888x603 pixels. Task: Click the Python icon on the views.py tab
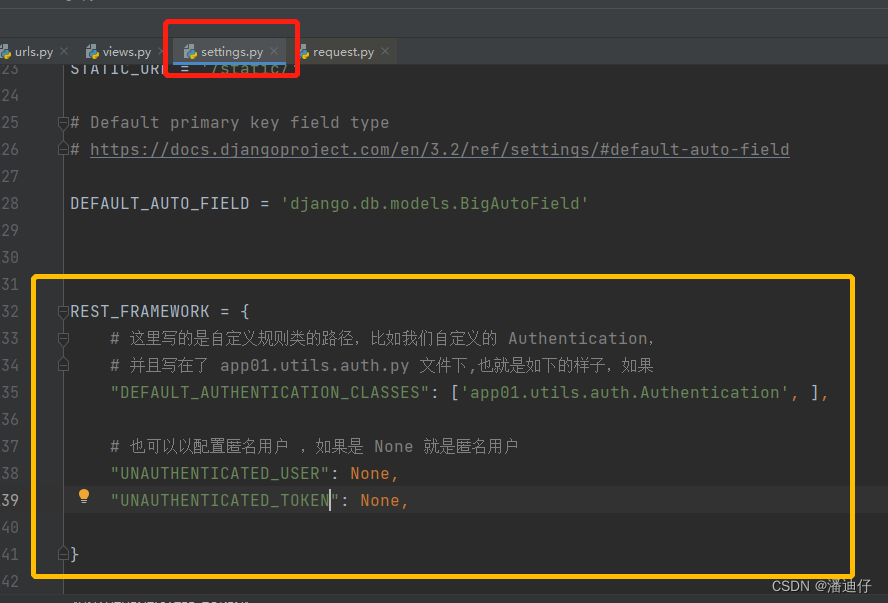[x=94, y=50]
